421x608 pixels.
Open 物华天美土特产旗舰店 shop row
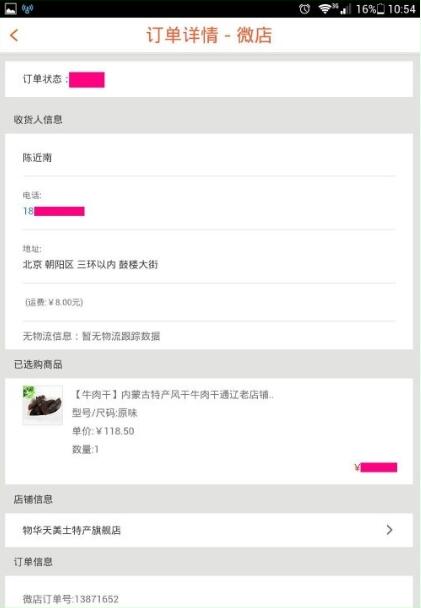click(x=209, y=530)
